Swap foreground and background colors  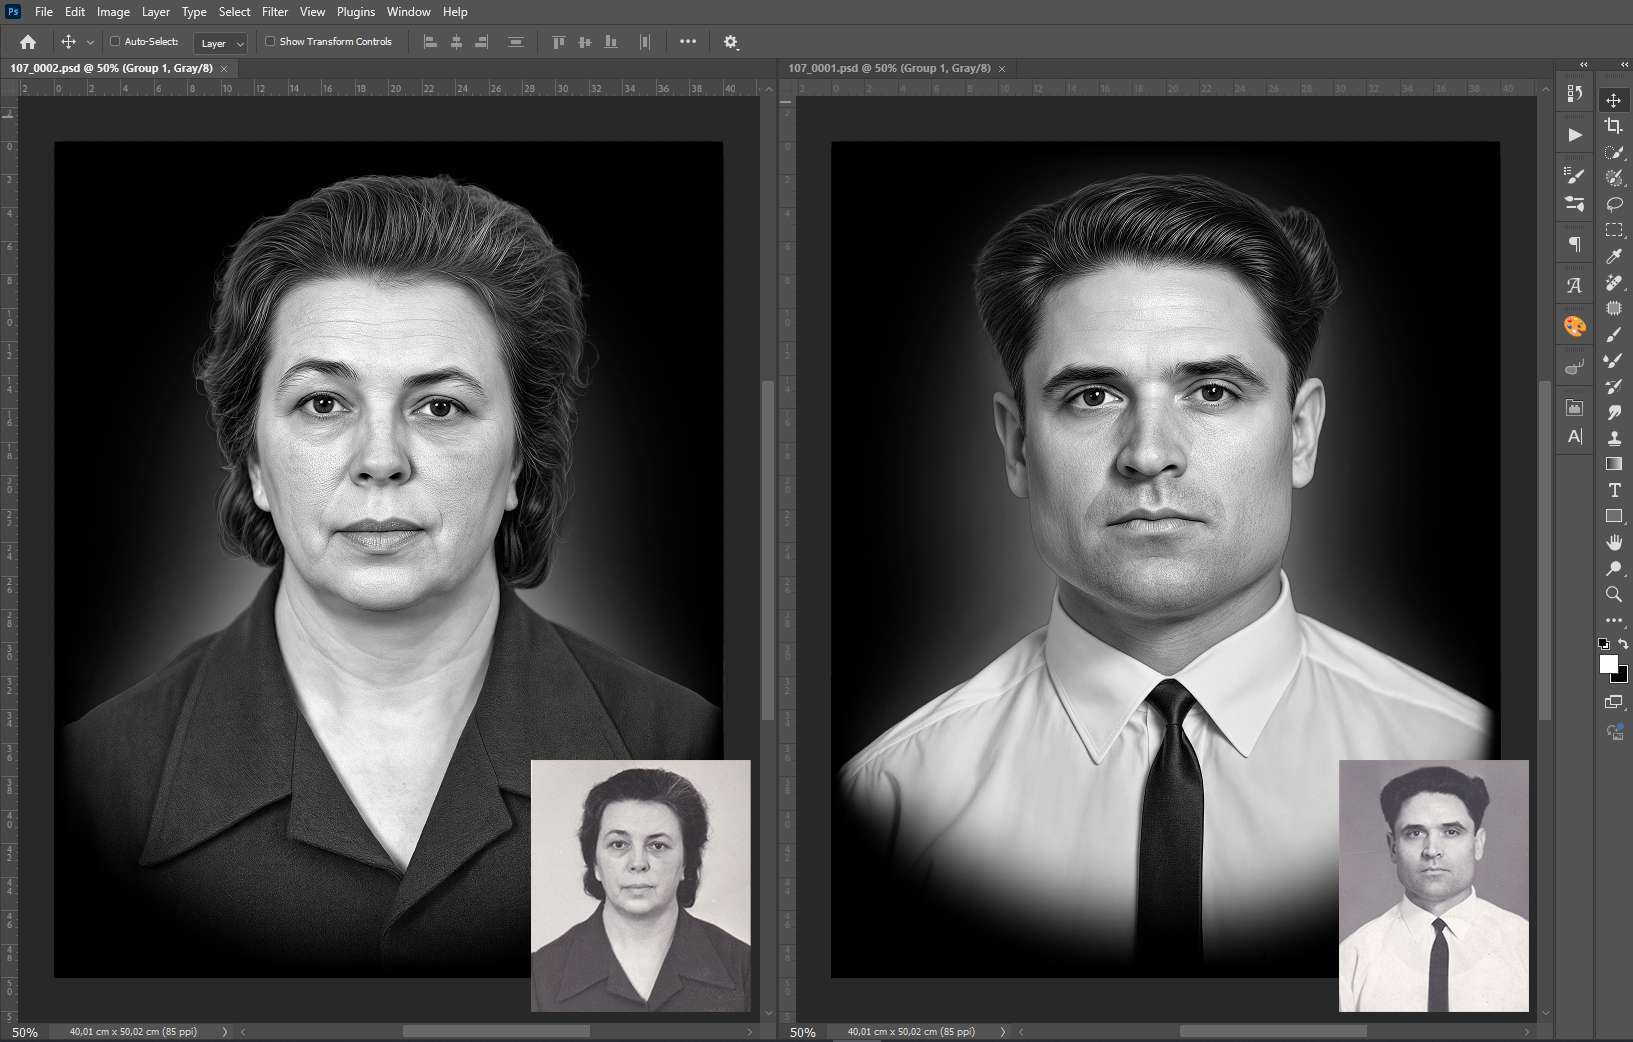tap(1623, 644)
